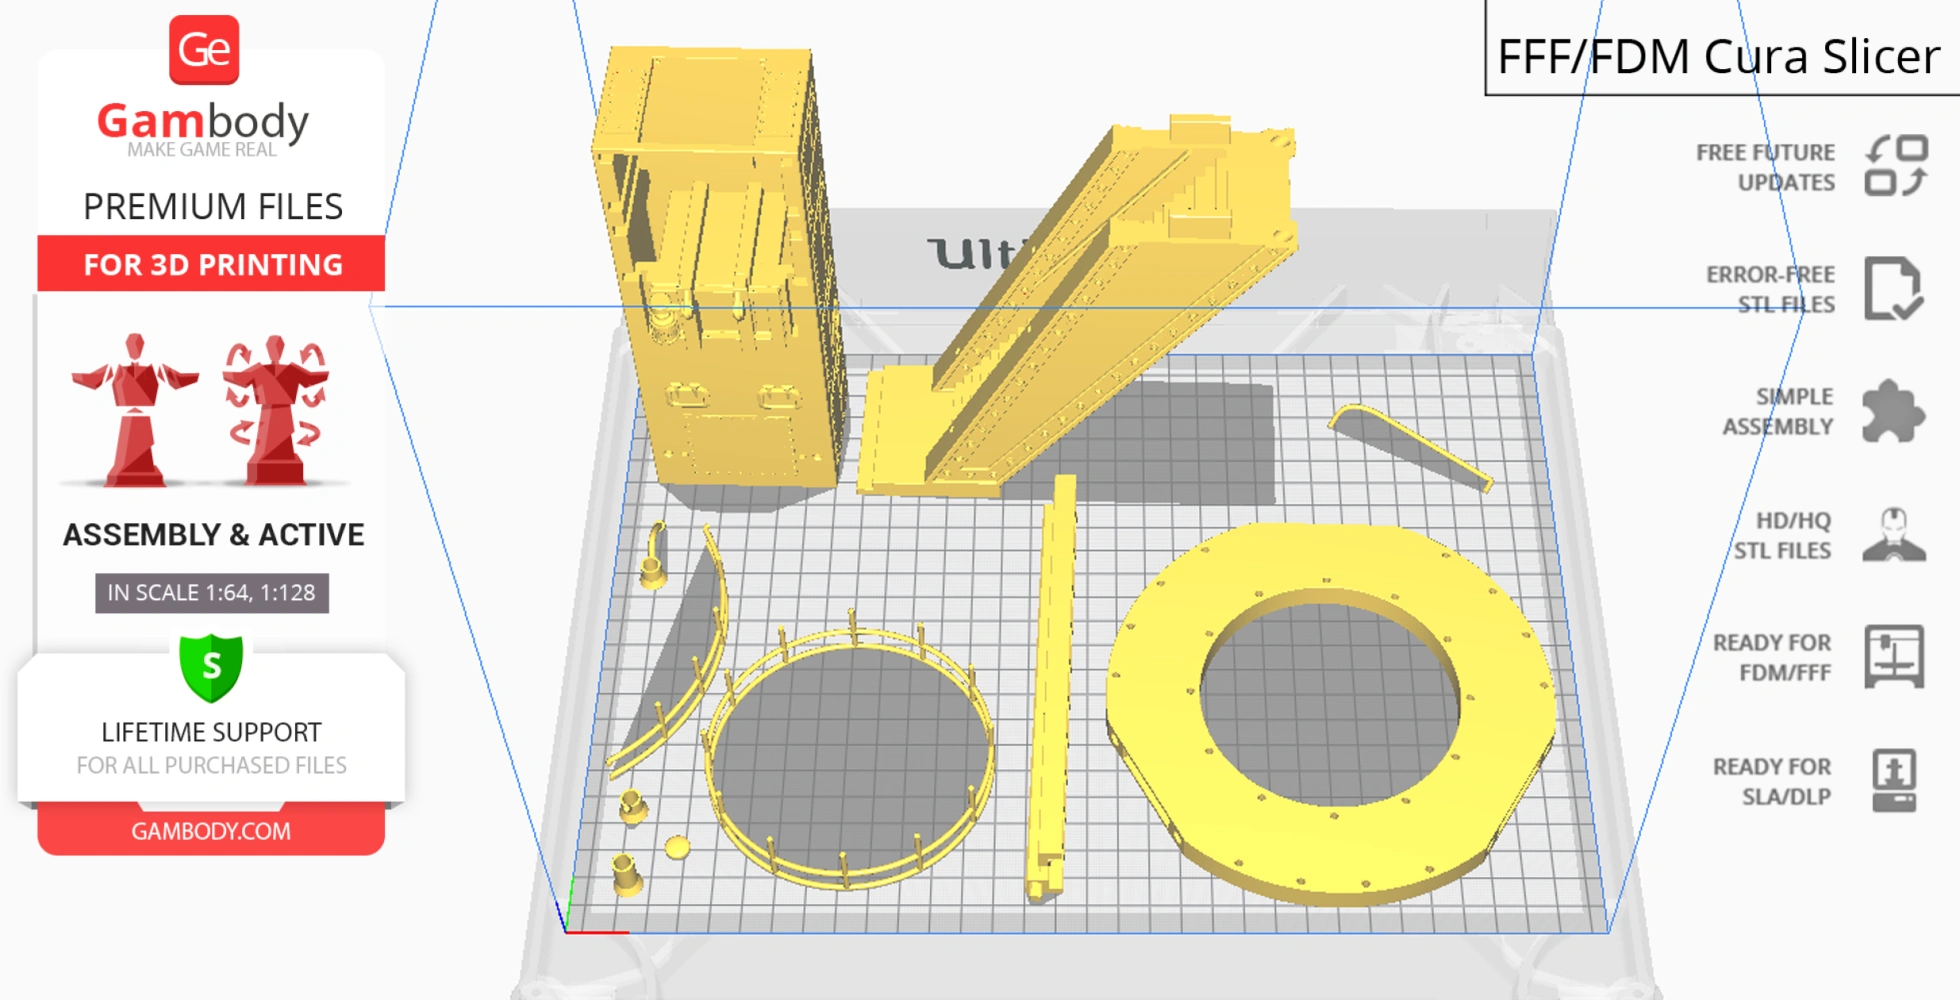1960x1000 pixels.
Task: Select the Ready For SLA/DLP icon
Action: (x=1896, y=781)
